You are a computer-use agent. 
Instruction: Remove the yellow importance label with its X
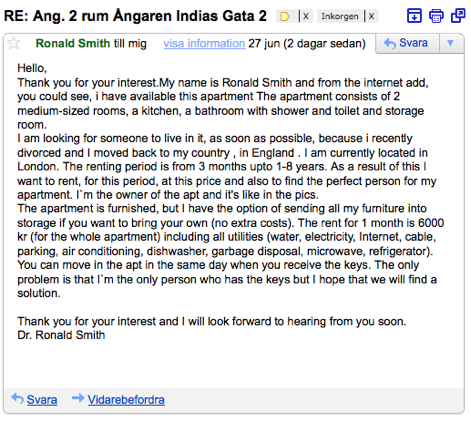pos(306,16)
